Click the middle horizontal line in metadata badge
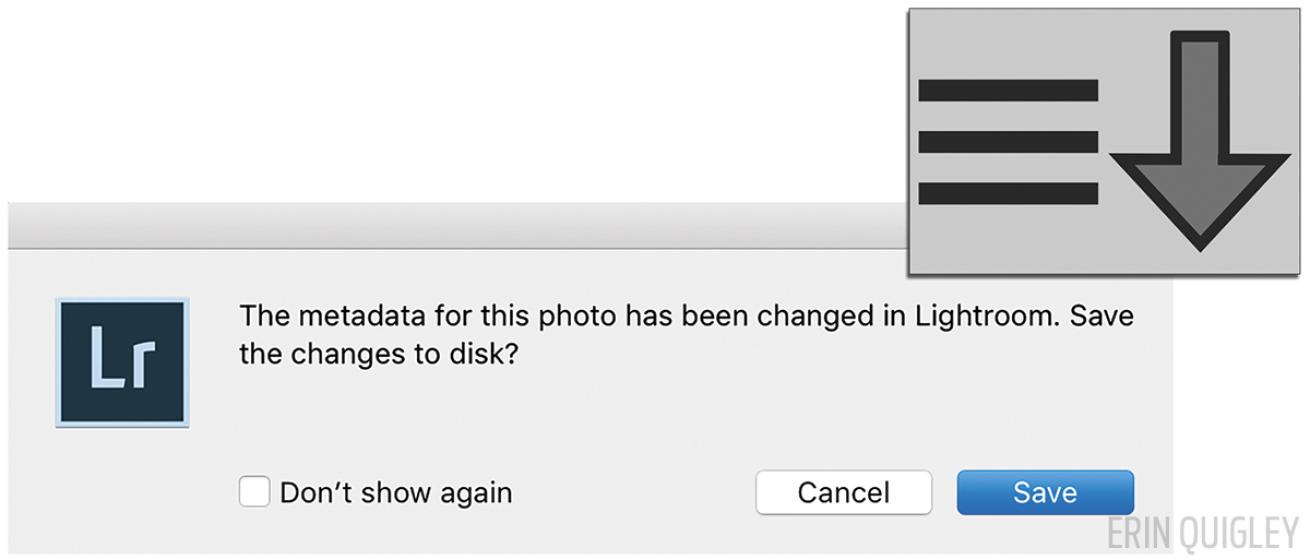Viewport: 1310px width, 560px height. pos(1008,142)
